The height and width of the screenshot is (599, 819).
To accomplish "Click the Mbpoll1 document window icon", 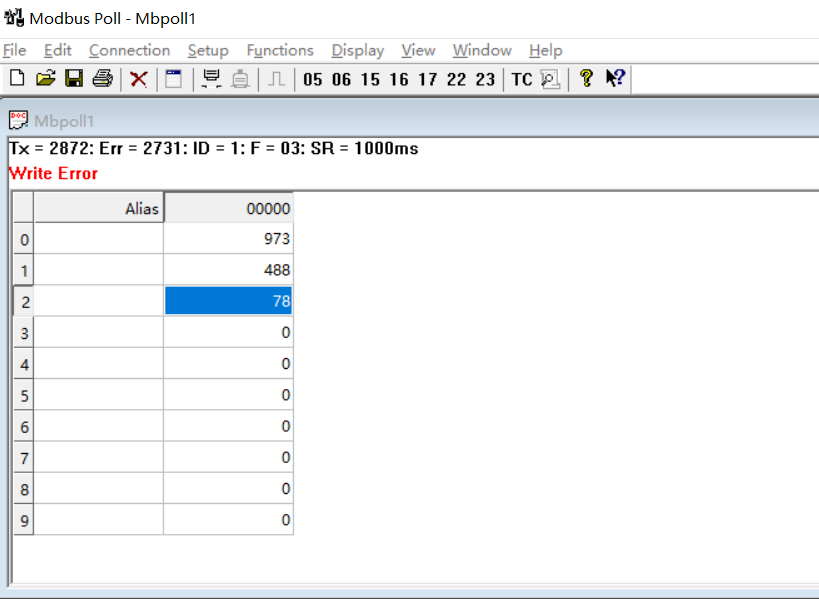I will tap(18, 120).
